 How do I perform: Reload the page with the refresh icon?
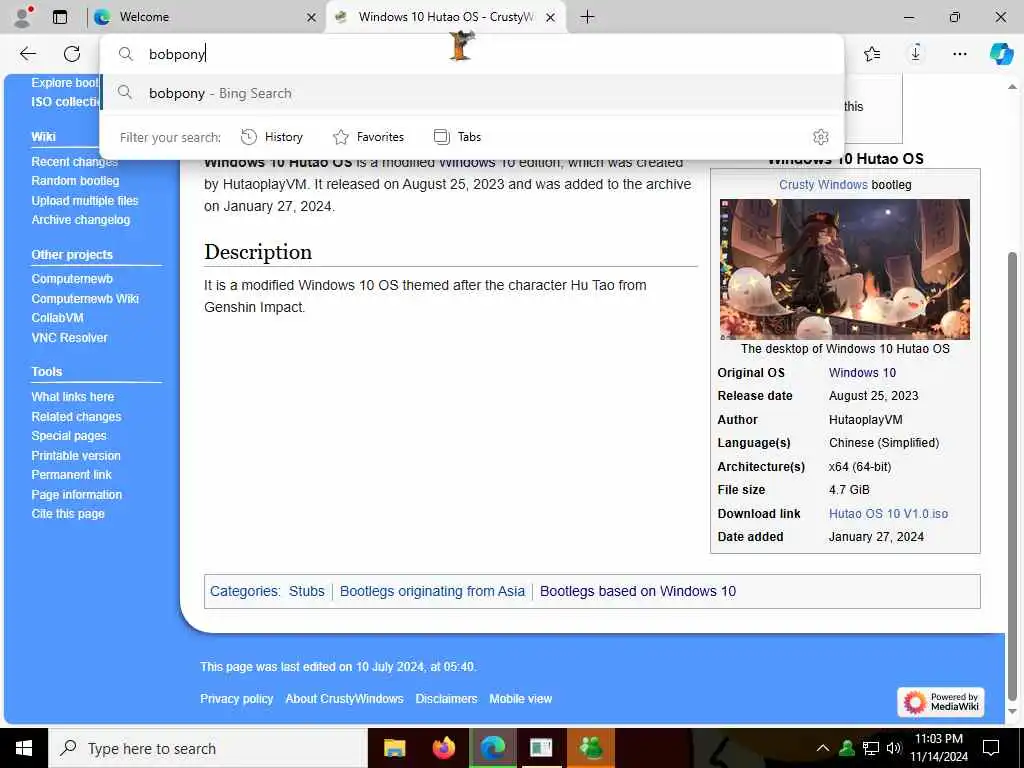tap(72, 54)
